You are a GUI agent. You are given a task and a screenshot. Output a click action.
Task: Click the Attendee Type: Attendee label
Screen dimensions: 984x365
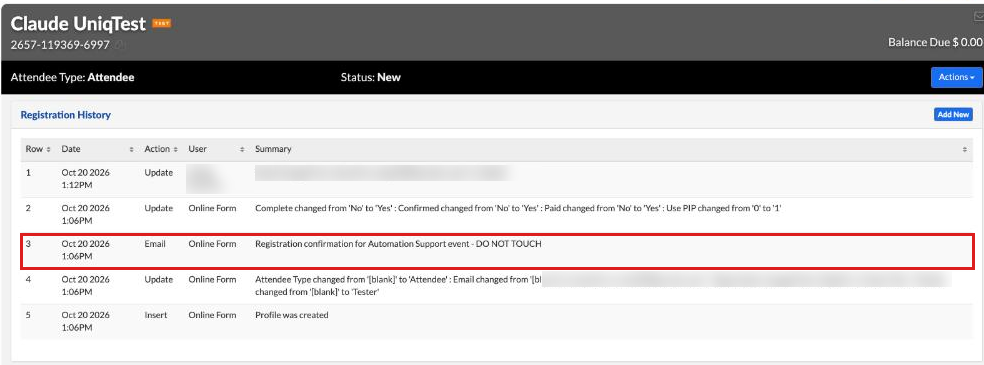tap(73, 78)
